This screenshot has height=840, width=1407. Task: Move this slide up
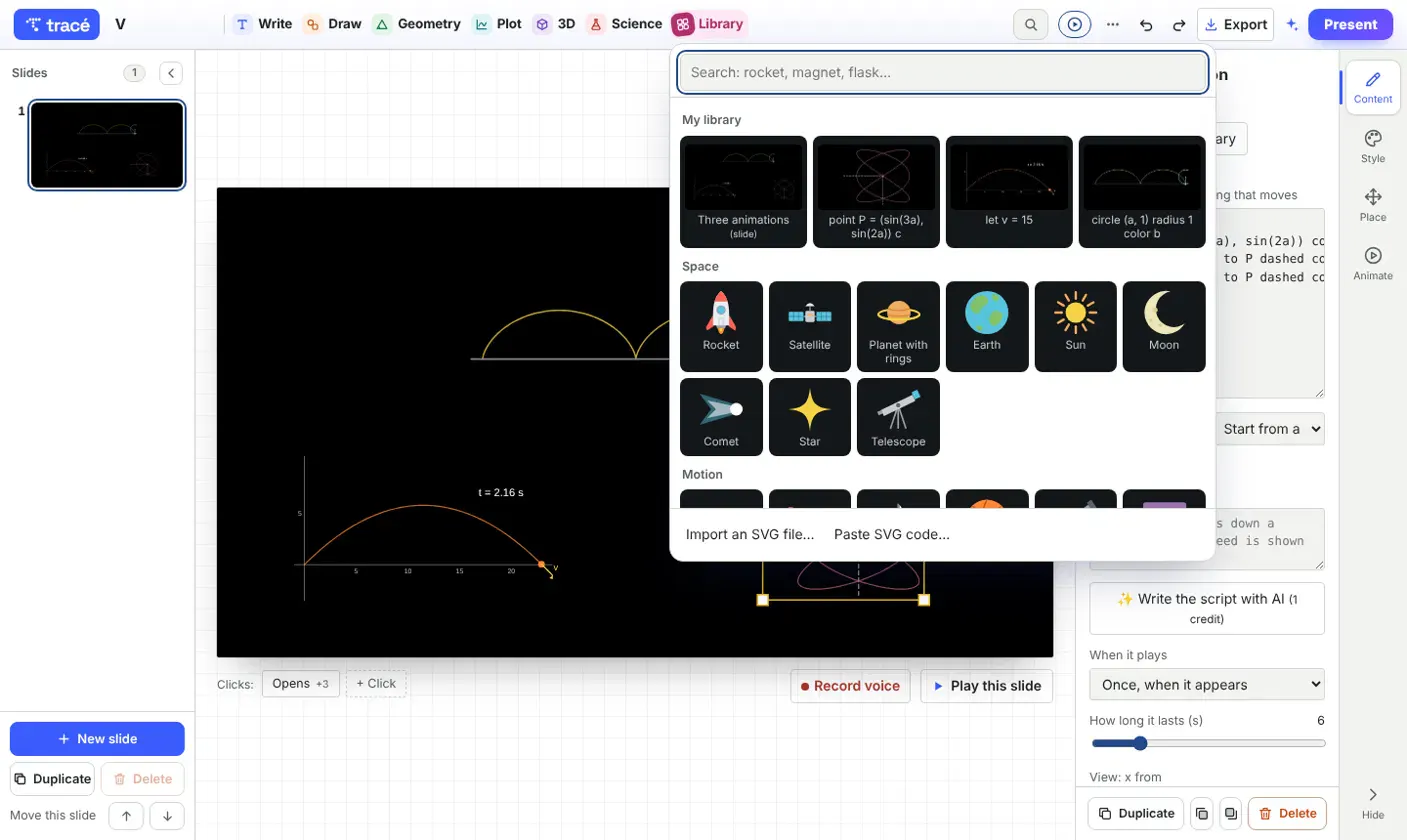pos(126,816)
